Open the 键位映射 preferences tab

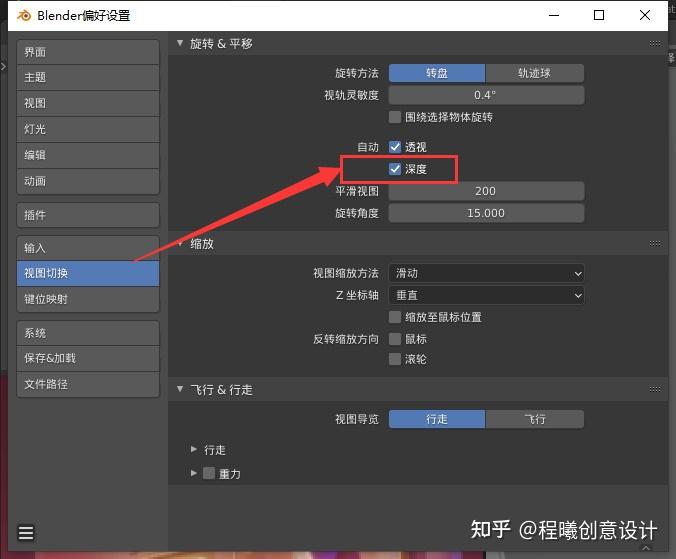click(x=88, y=299)
